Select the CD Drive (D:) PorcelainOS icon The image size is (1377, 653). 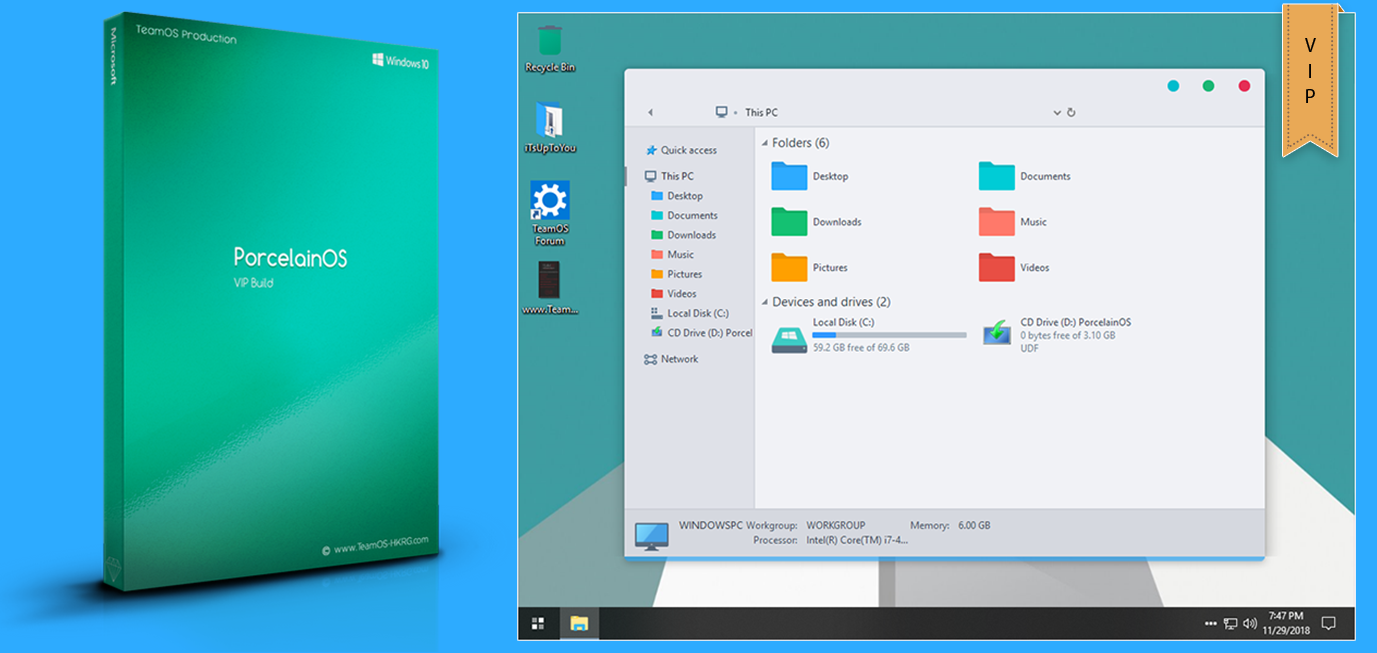[x=997, y=334]
